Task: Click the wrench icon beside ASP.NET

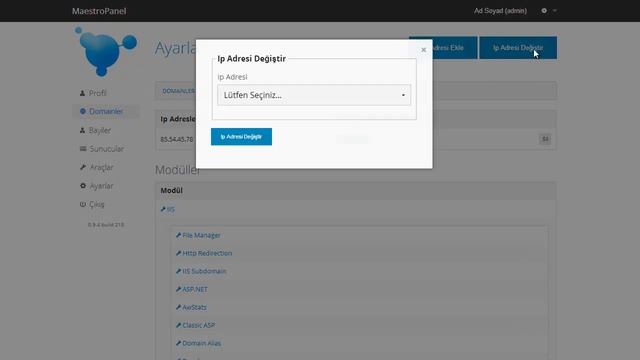Action: click(178, 289)
